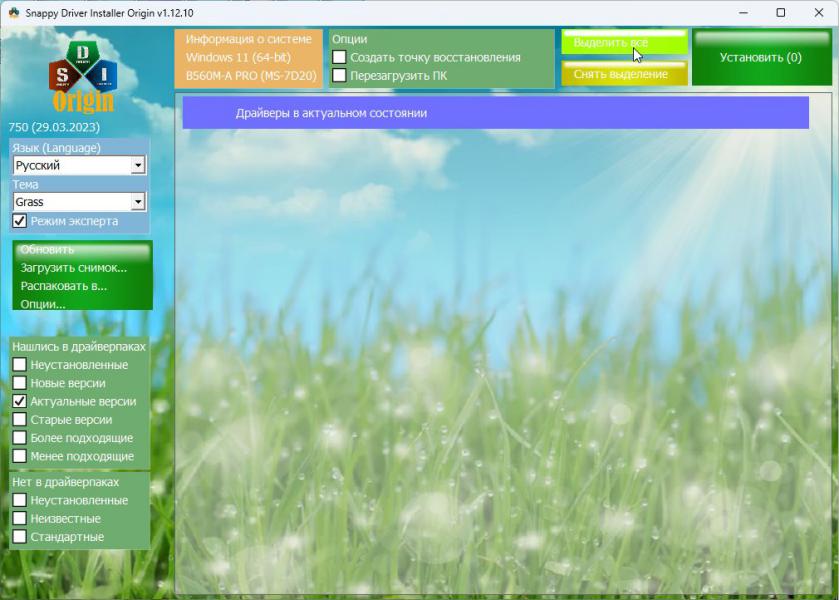Click the Snappy Driver Installer Origin logo

[x=82, y=77]
